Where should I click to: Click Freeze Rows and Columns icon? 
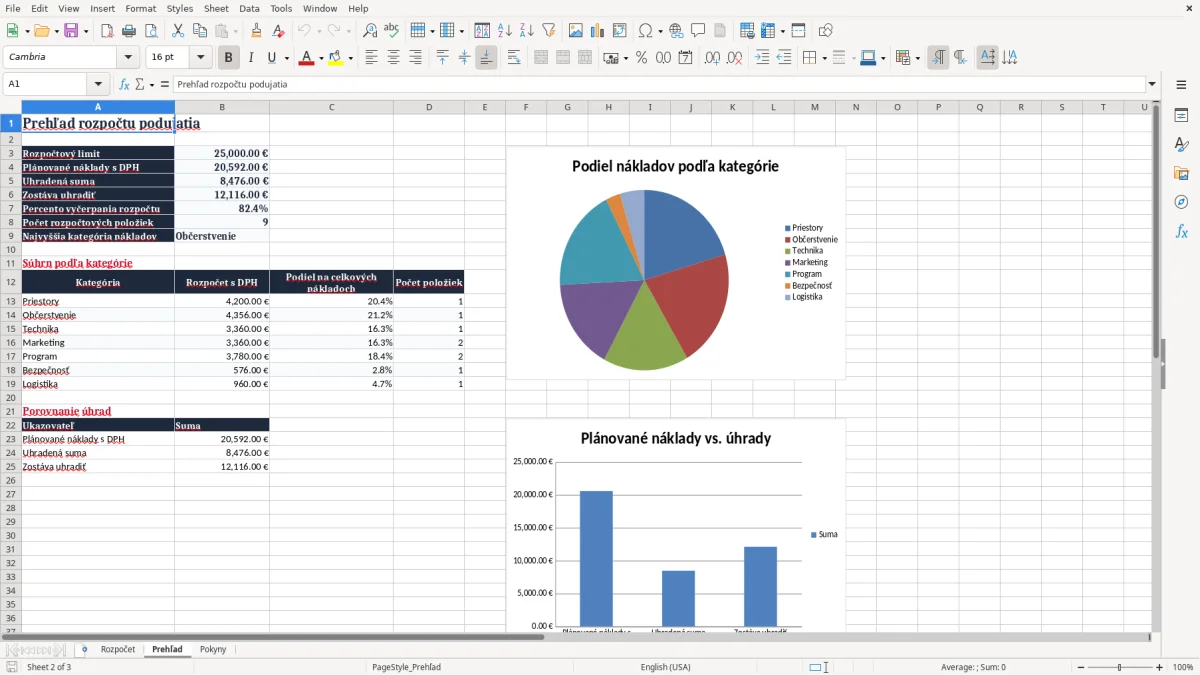pyautogui.click(x=767, y=31)
